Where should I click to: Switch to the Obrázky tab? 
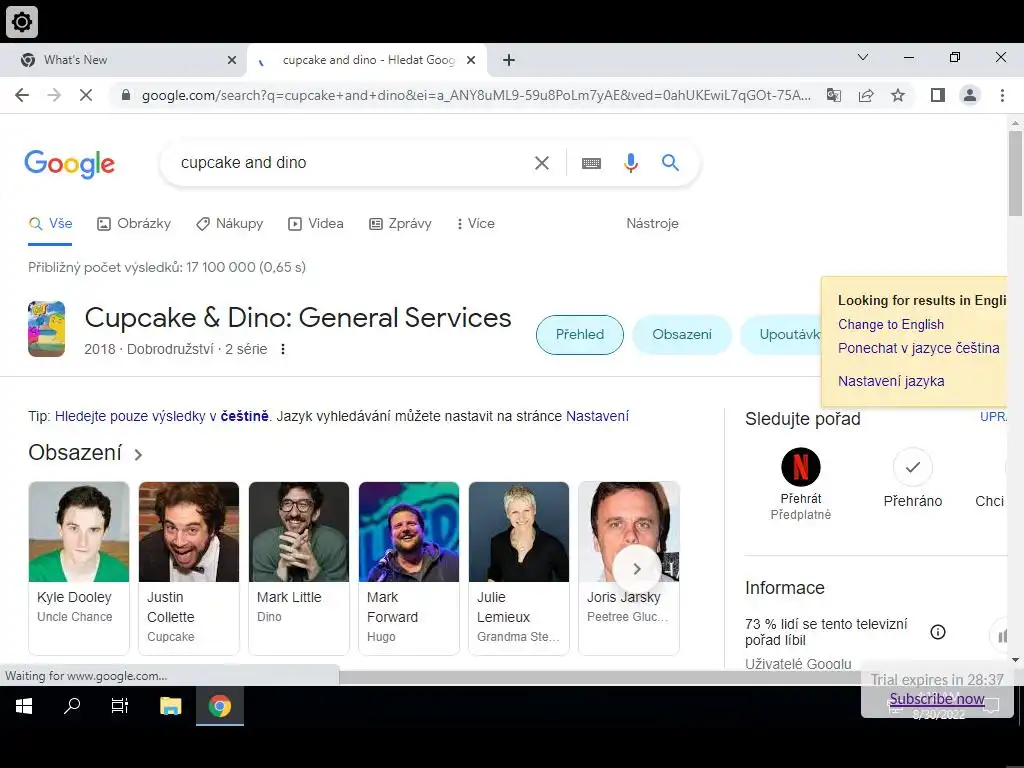134,223
